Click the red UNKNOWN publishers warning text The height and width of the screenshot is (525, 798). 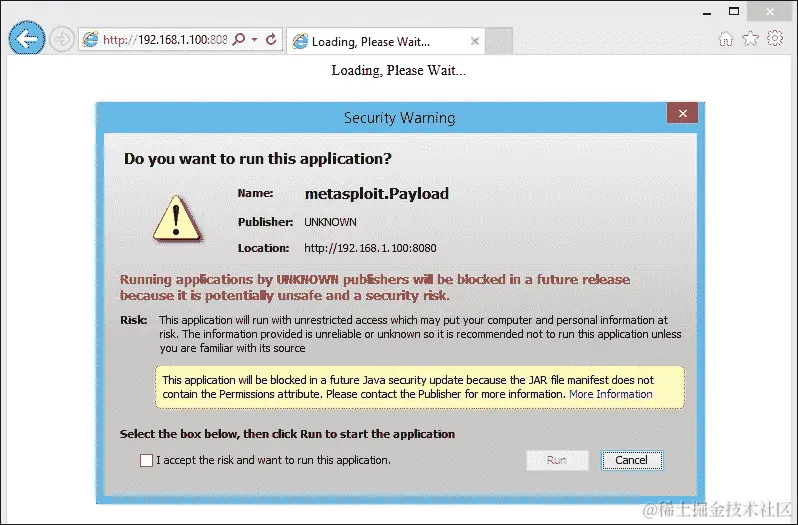(x=375, y=287)
